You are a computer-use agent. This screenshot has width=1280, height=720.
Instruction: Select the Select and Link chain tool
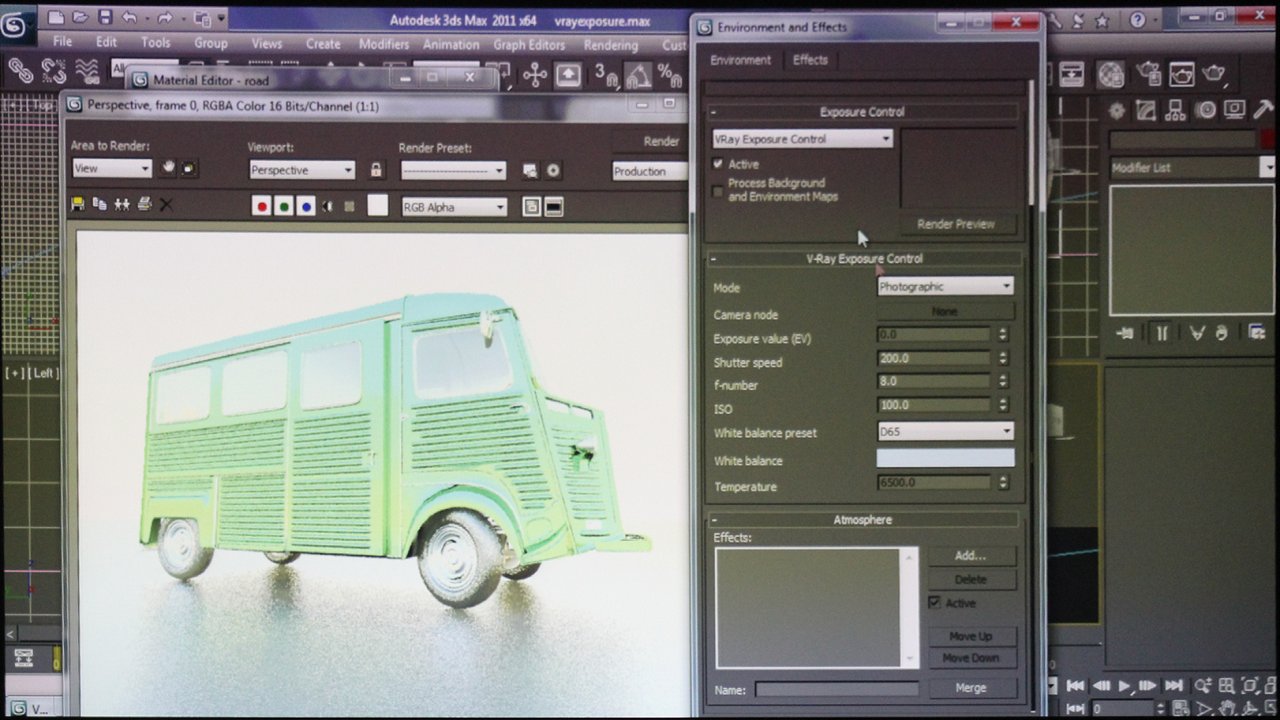point(20,70)
